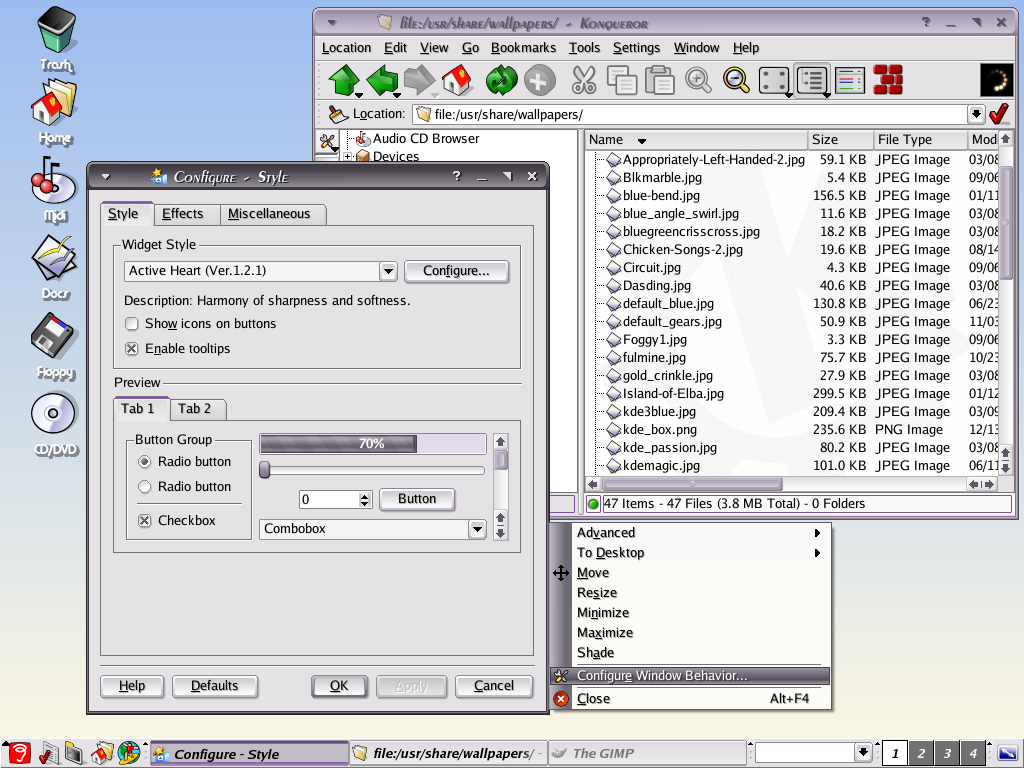
Task: Click the Cut scissors icon
Action: [x=584, y=80]
